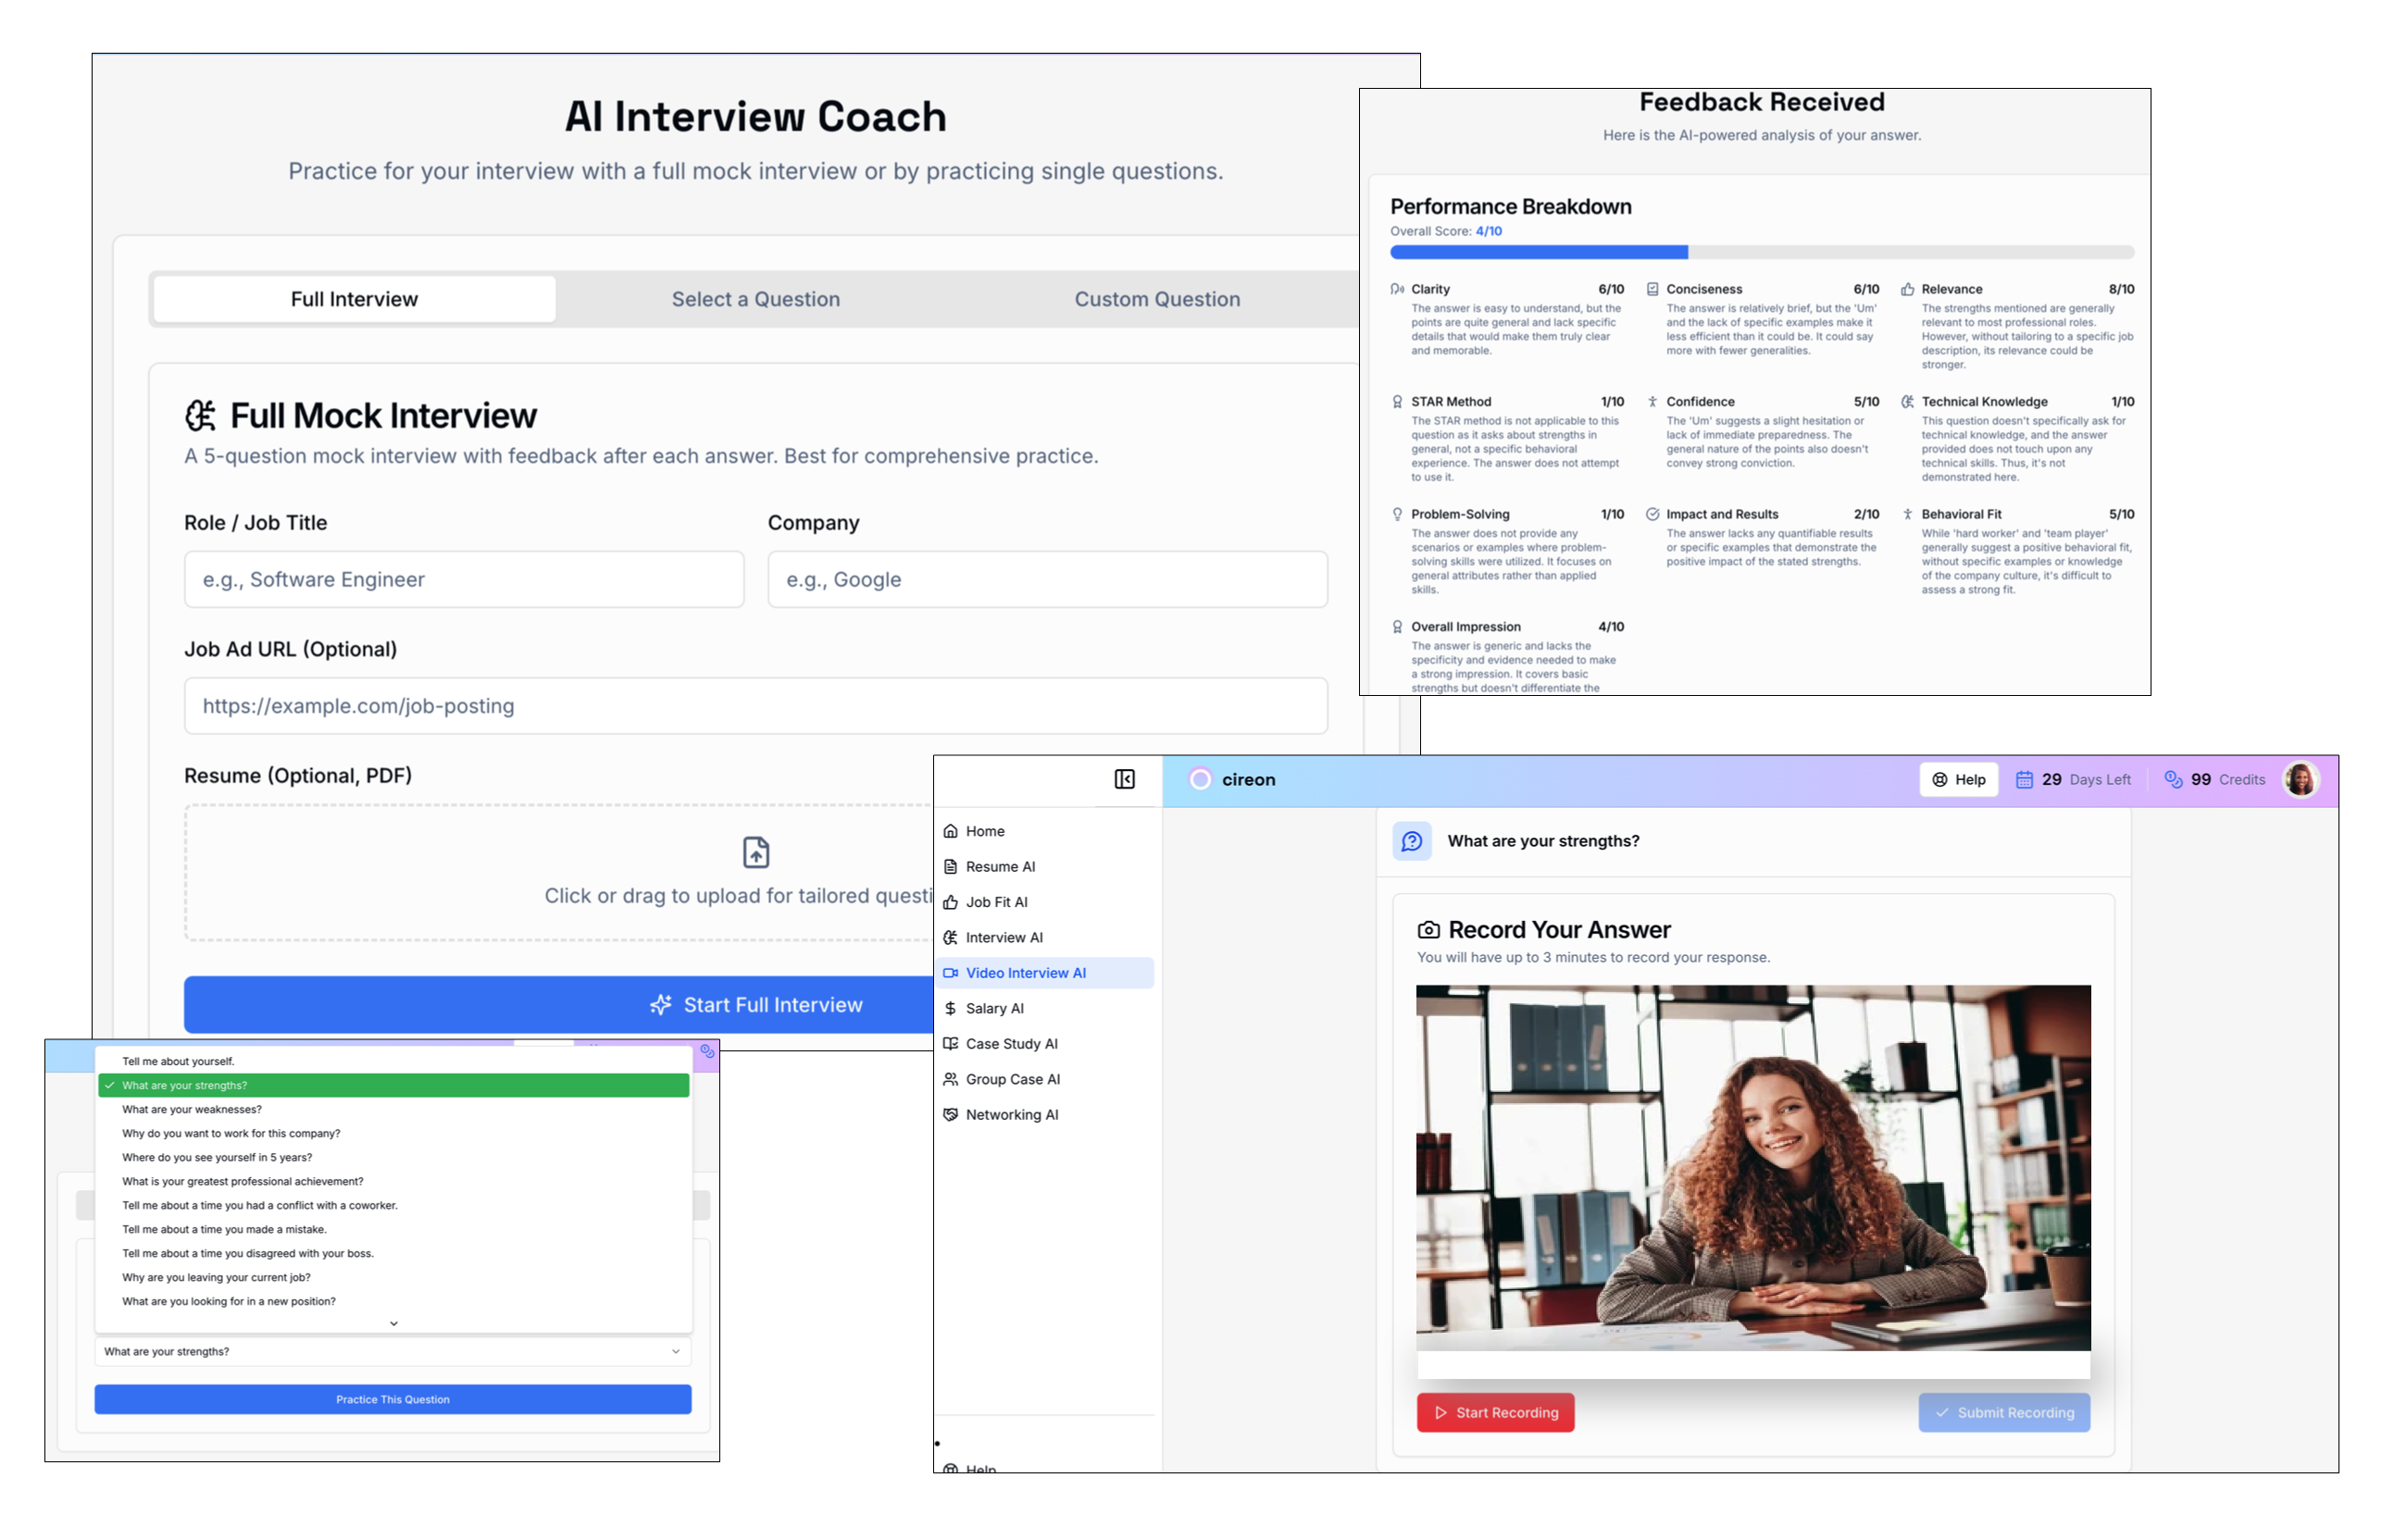2407x1540 pixels.
Task: Click the cireon logo circle
Action: (1200, 780)
